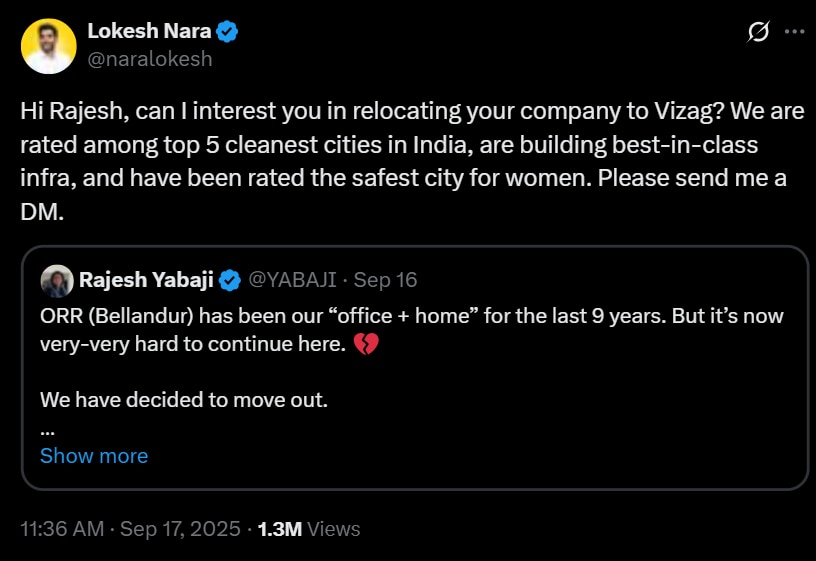The height and width of the screenshot is (561, 816).
Task: Open the 11:36 AM · Sep 17, 2025 timestamp
Action: [x=130, y=529]
